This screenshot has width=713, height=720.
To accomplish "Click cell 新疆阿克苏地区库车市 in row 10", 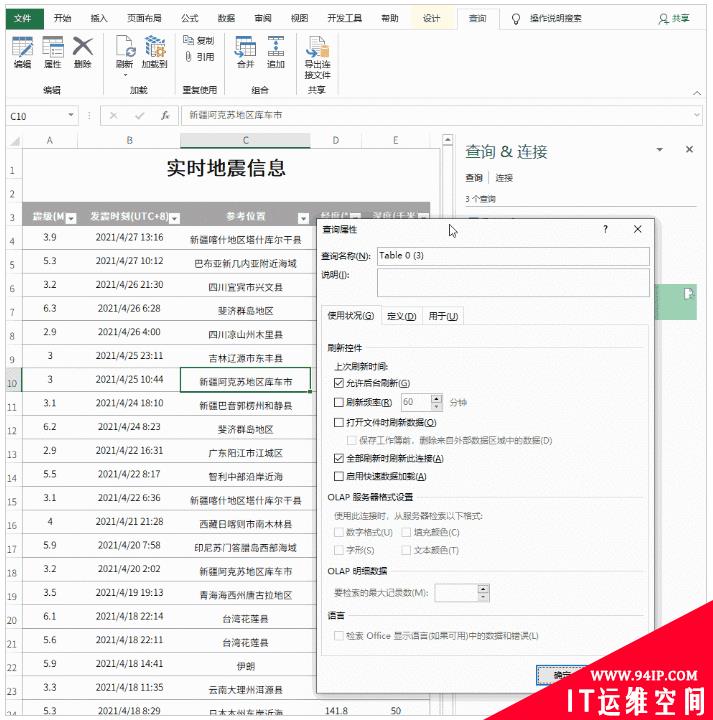I will 246,381.
